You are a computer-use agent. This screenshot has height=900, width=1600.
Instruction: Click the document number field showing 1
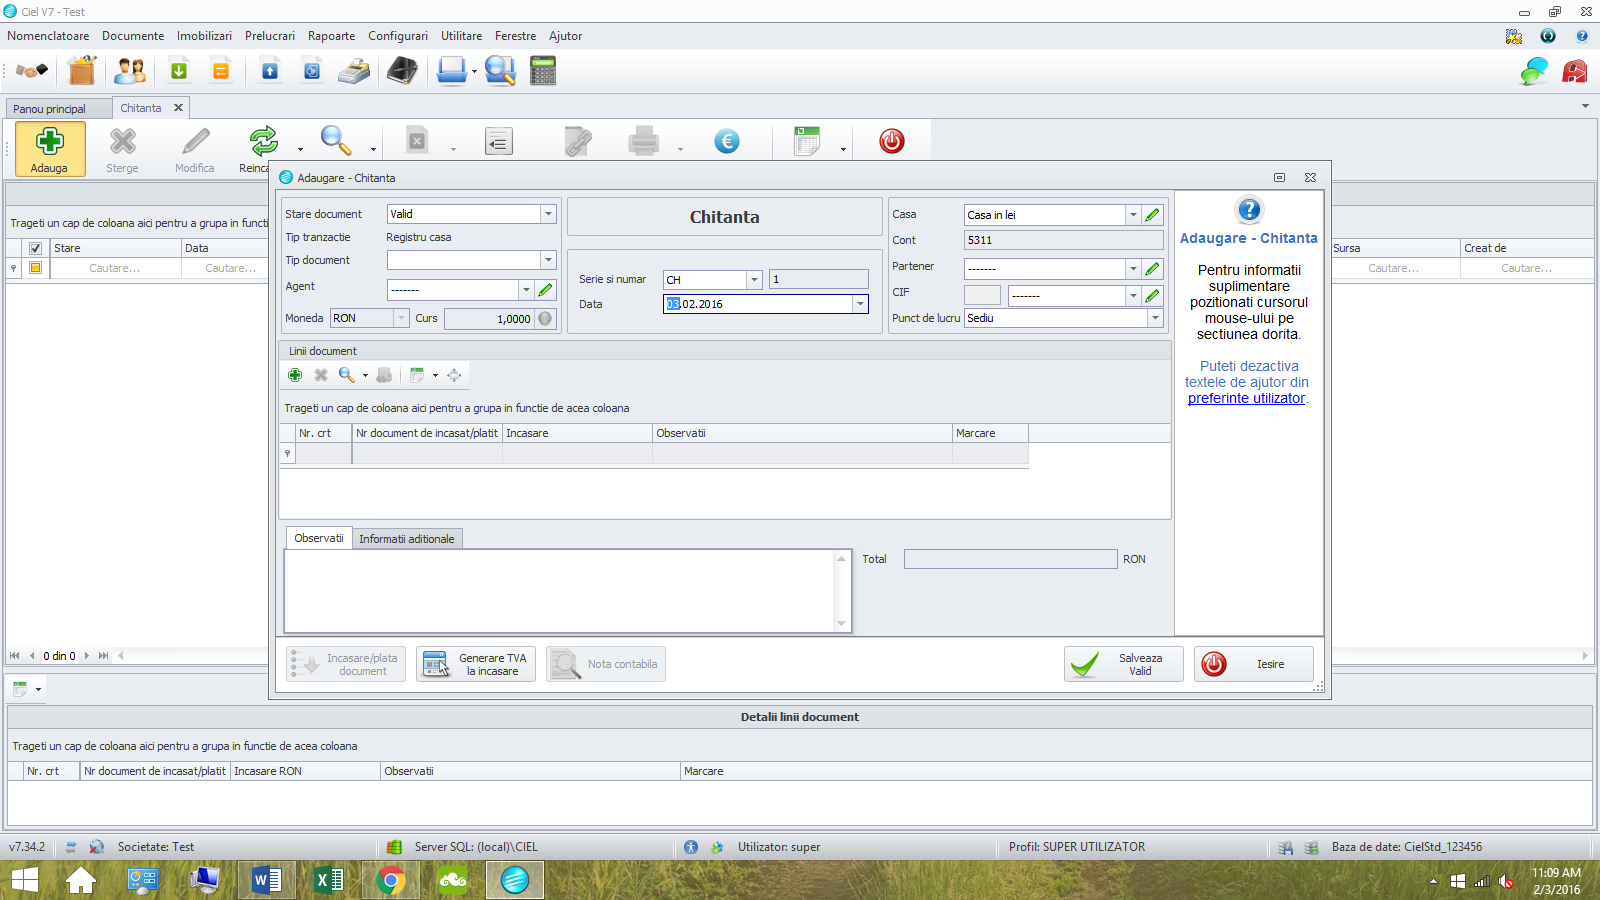pyautogui.click(x=819, y=280)
